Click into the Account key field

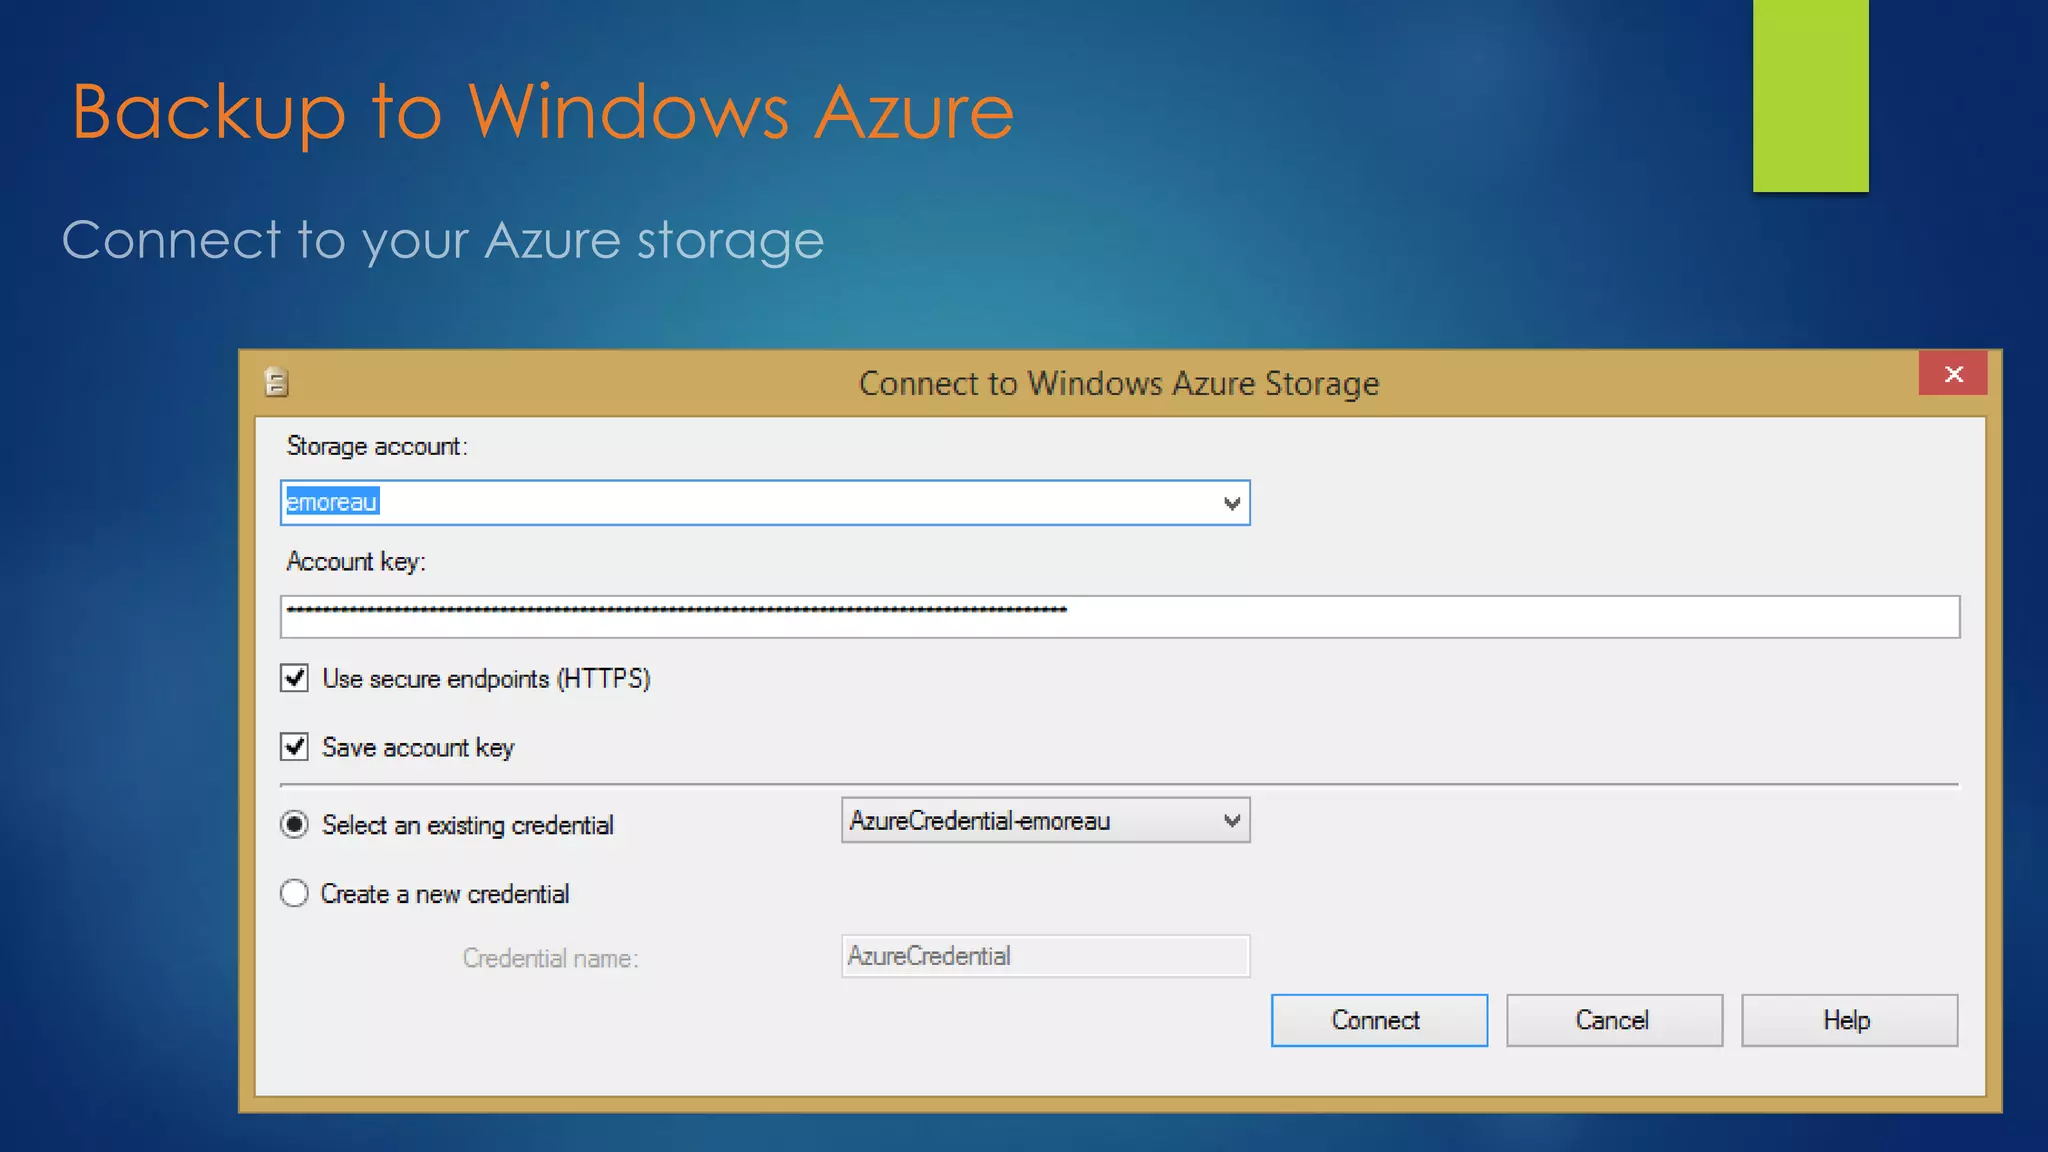click(x=1120, y=617)
